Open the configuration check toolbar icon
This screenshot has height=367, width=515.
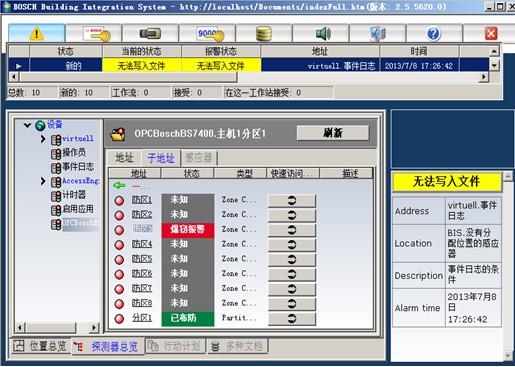point(378,34)
